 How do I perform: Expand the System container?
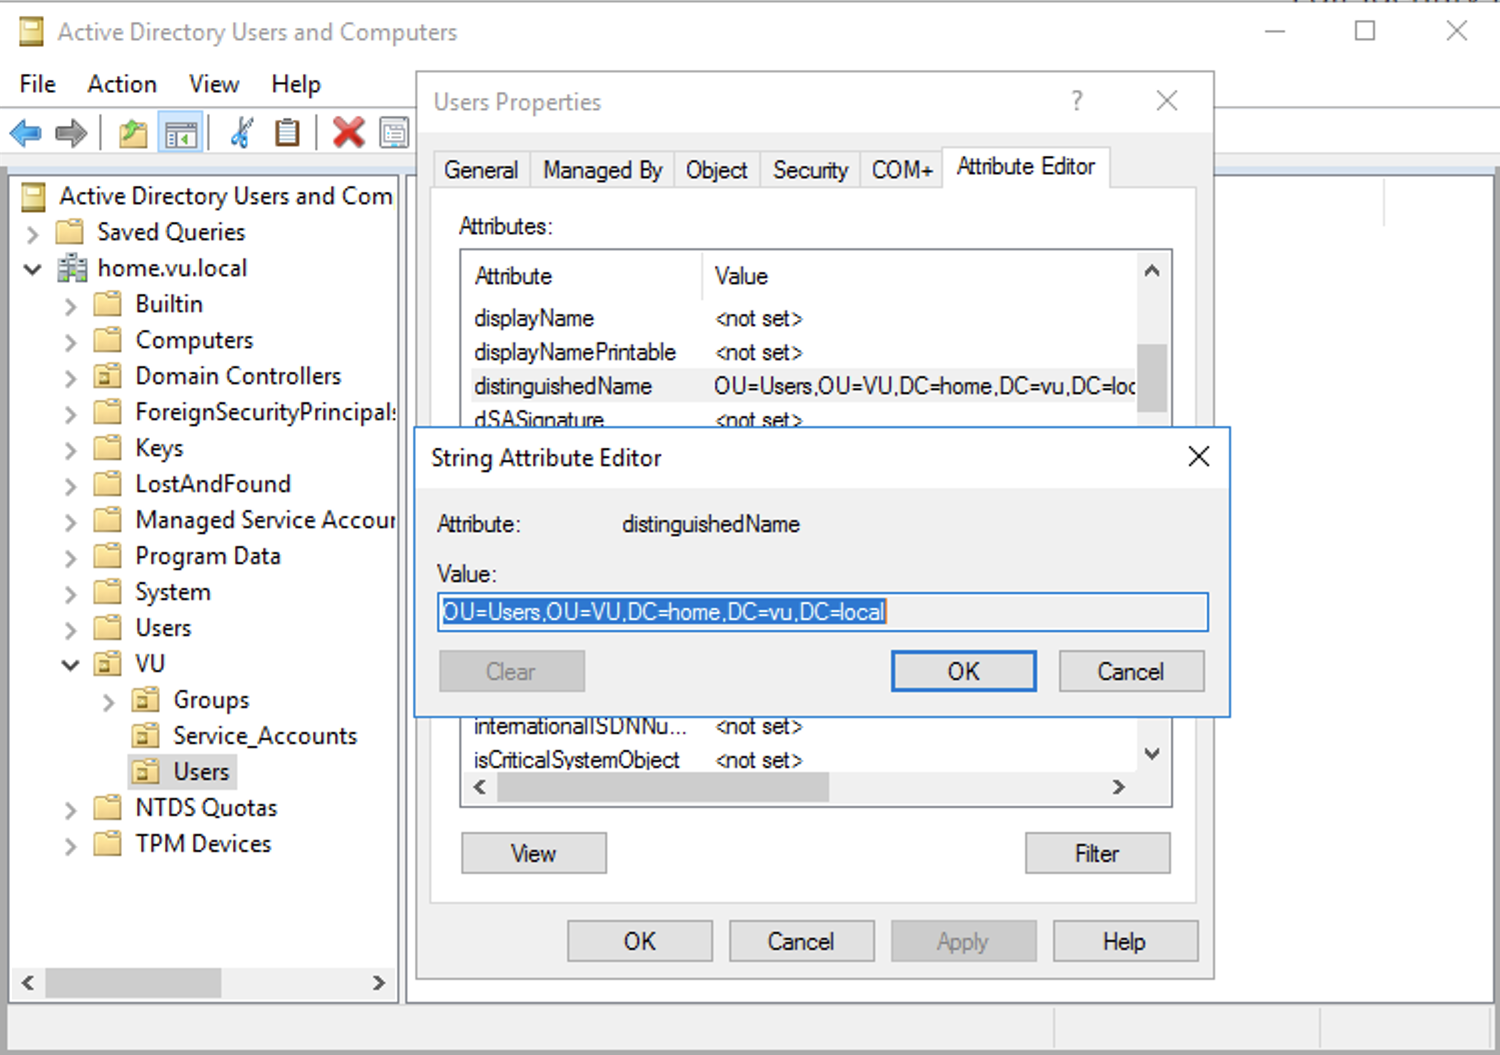click(x=70, y=594)
